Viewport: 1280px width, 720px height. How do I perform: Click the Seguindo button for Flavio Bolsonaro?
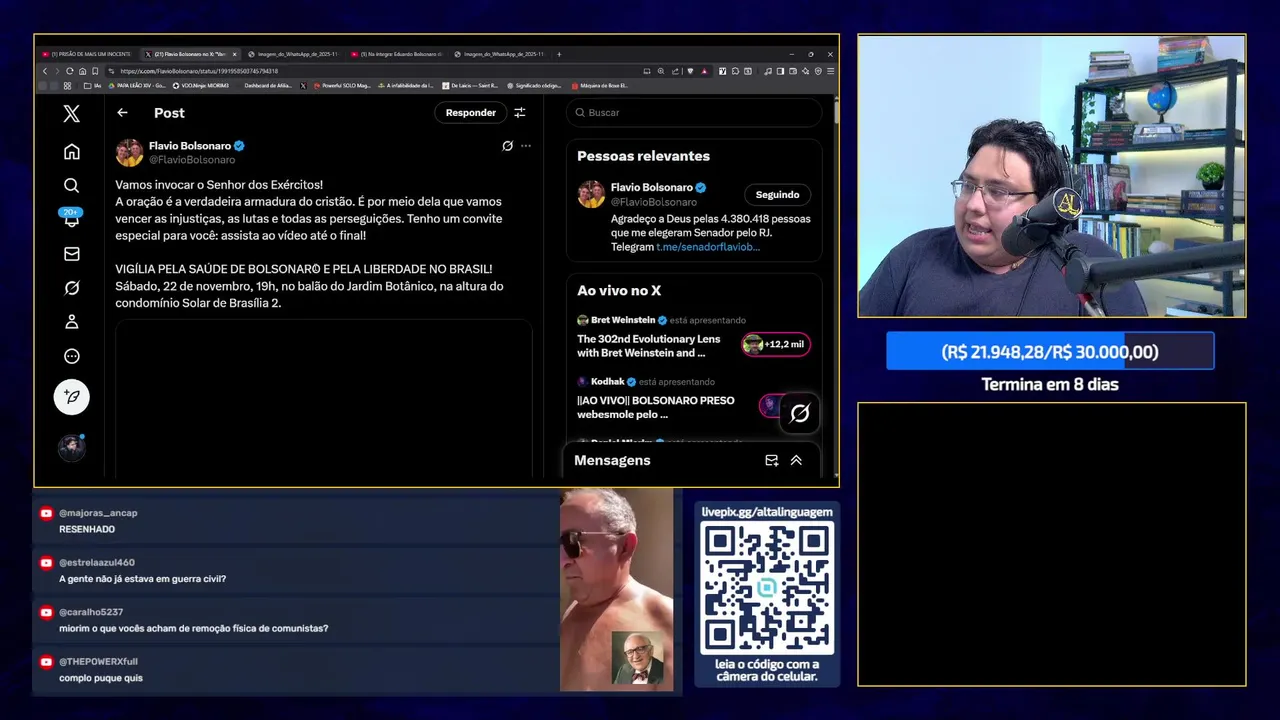777,195
